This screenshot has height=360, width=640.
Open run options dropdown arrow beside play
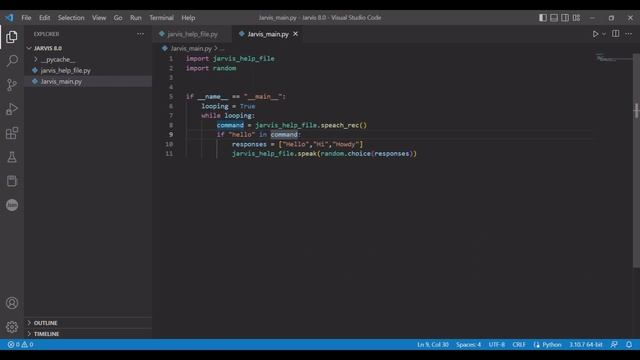tap(604, 34)
